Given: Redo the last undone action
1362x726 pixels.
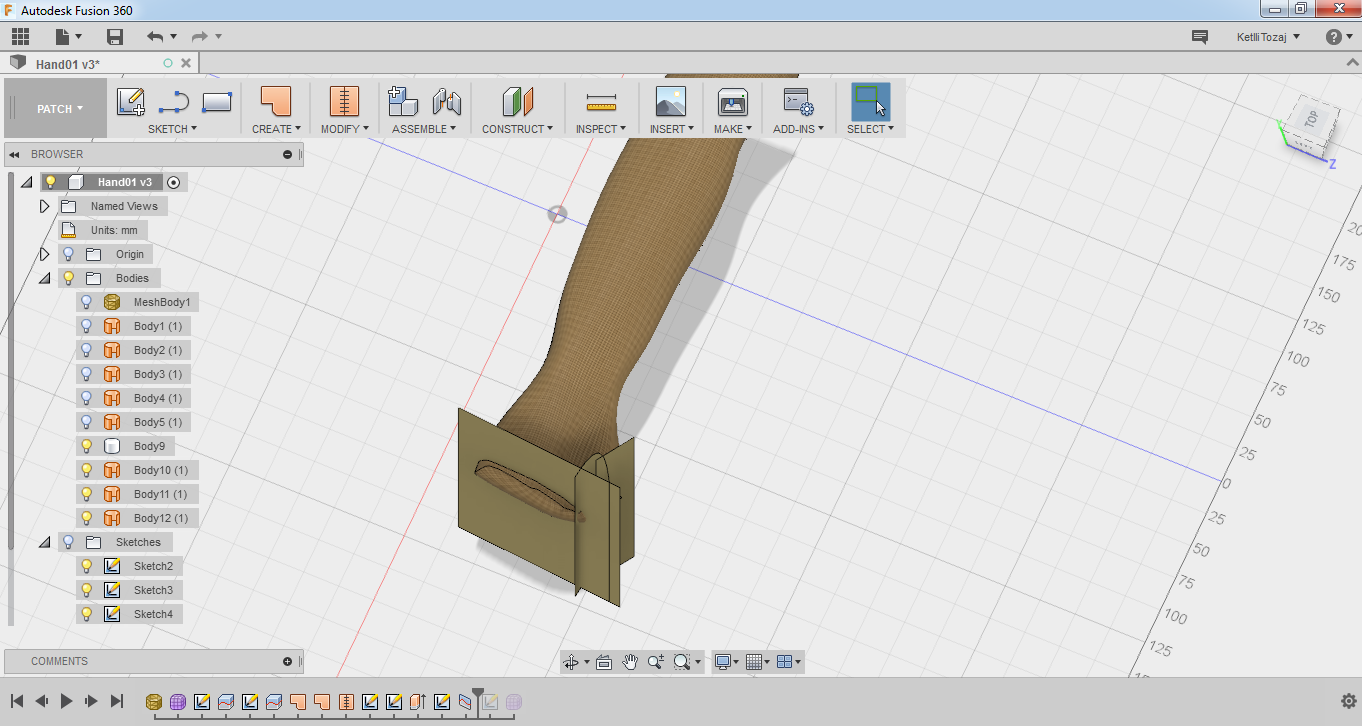Looking at the screenshot, I should (x=199, y=37).
